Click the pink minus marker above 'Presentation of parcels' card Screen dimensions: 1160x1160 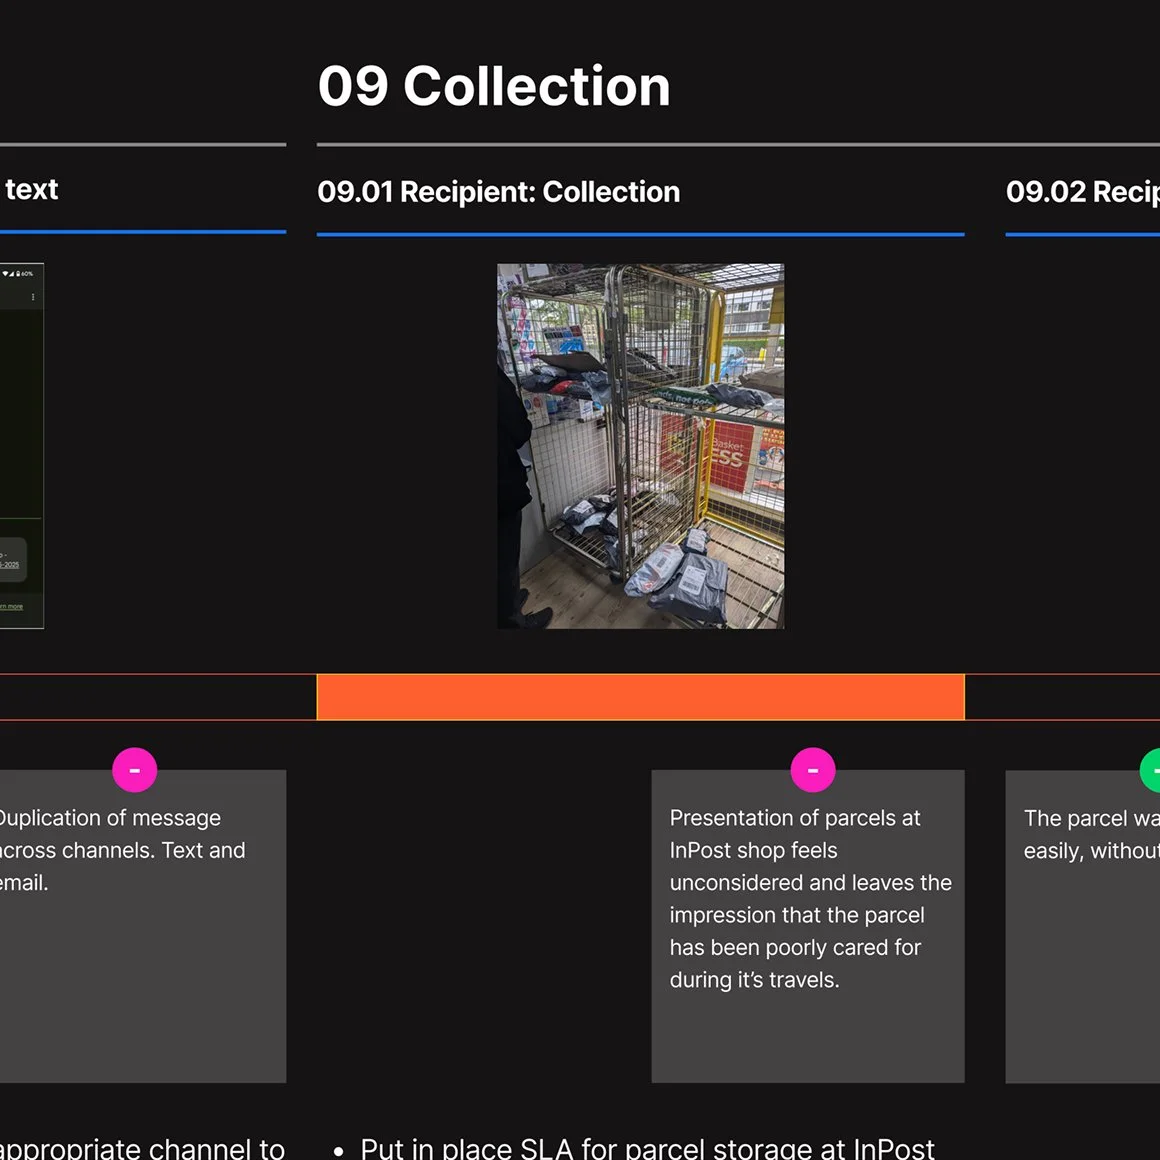coord(813,770)
